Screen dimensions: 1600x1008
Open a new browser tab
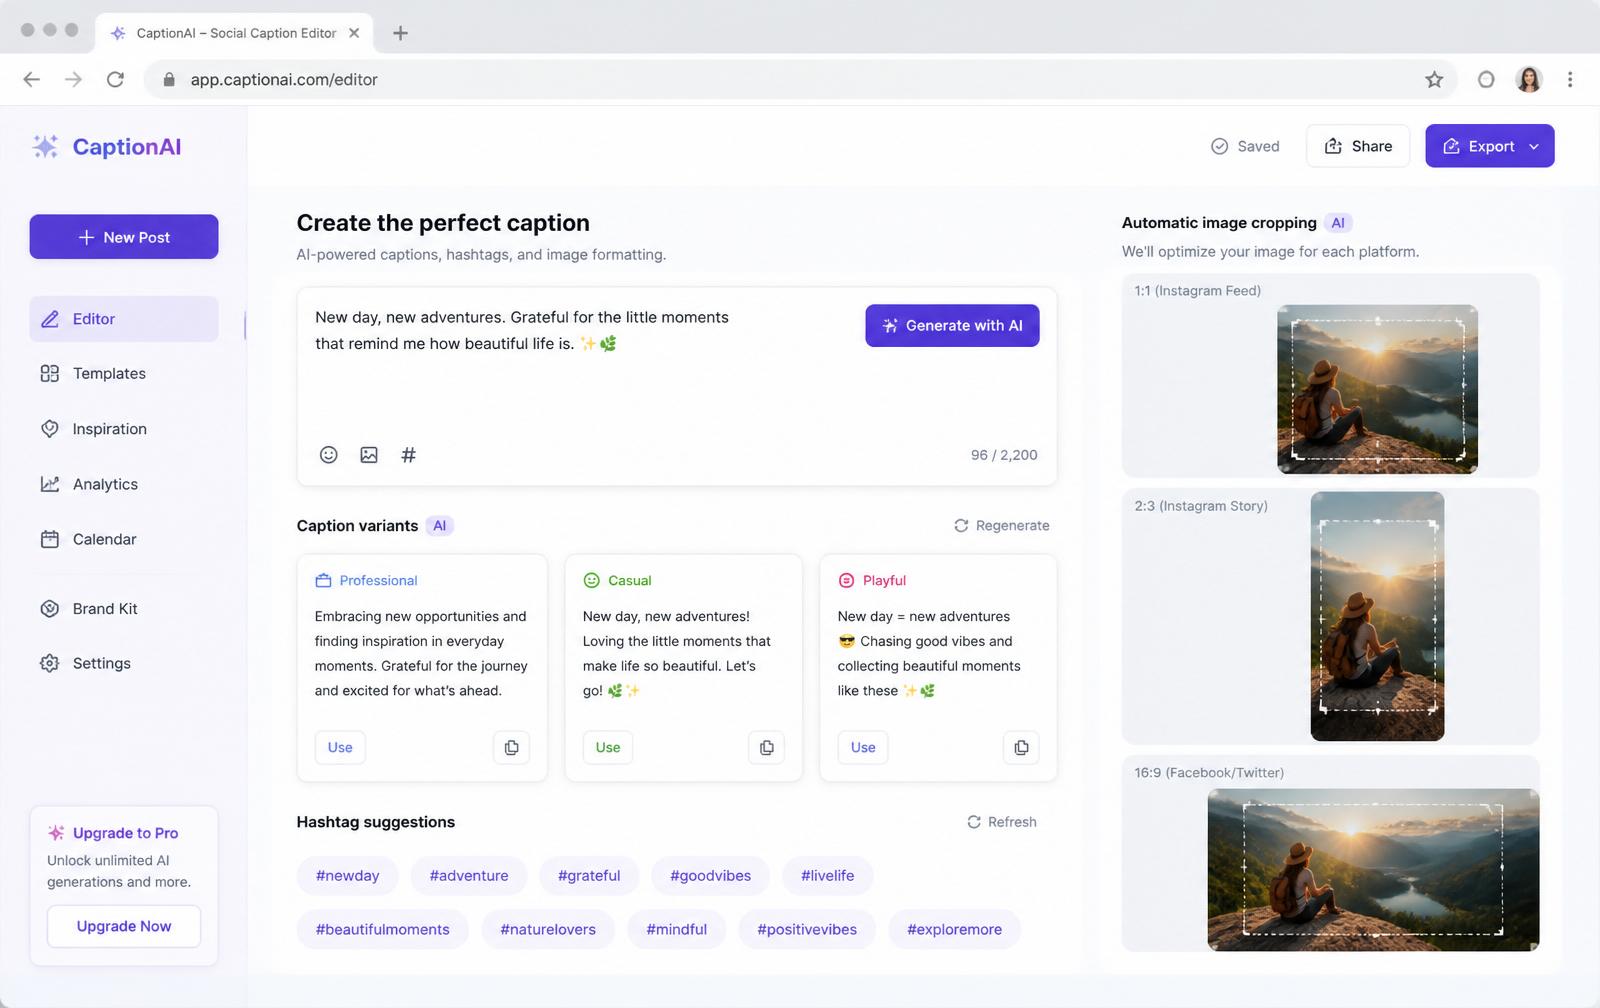(x=400, y=33)
